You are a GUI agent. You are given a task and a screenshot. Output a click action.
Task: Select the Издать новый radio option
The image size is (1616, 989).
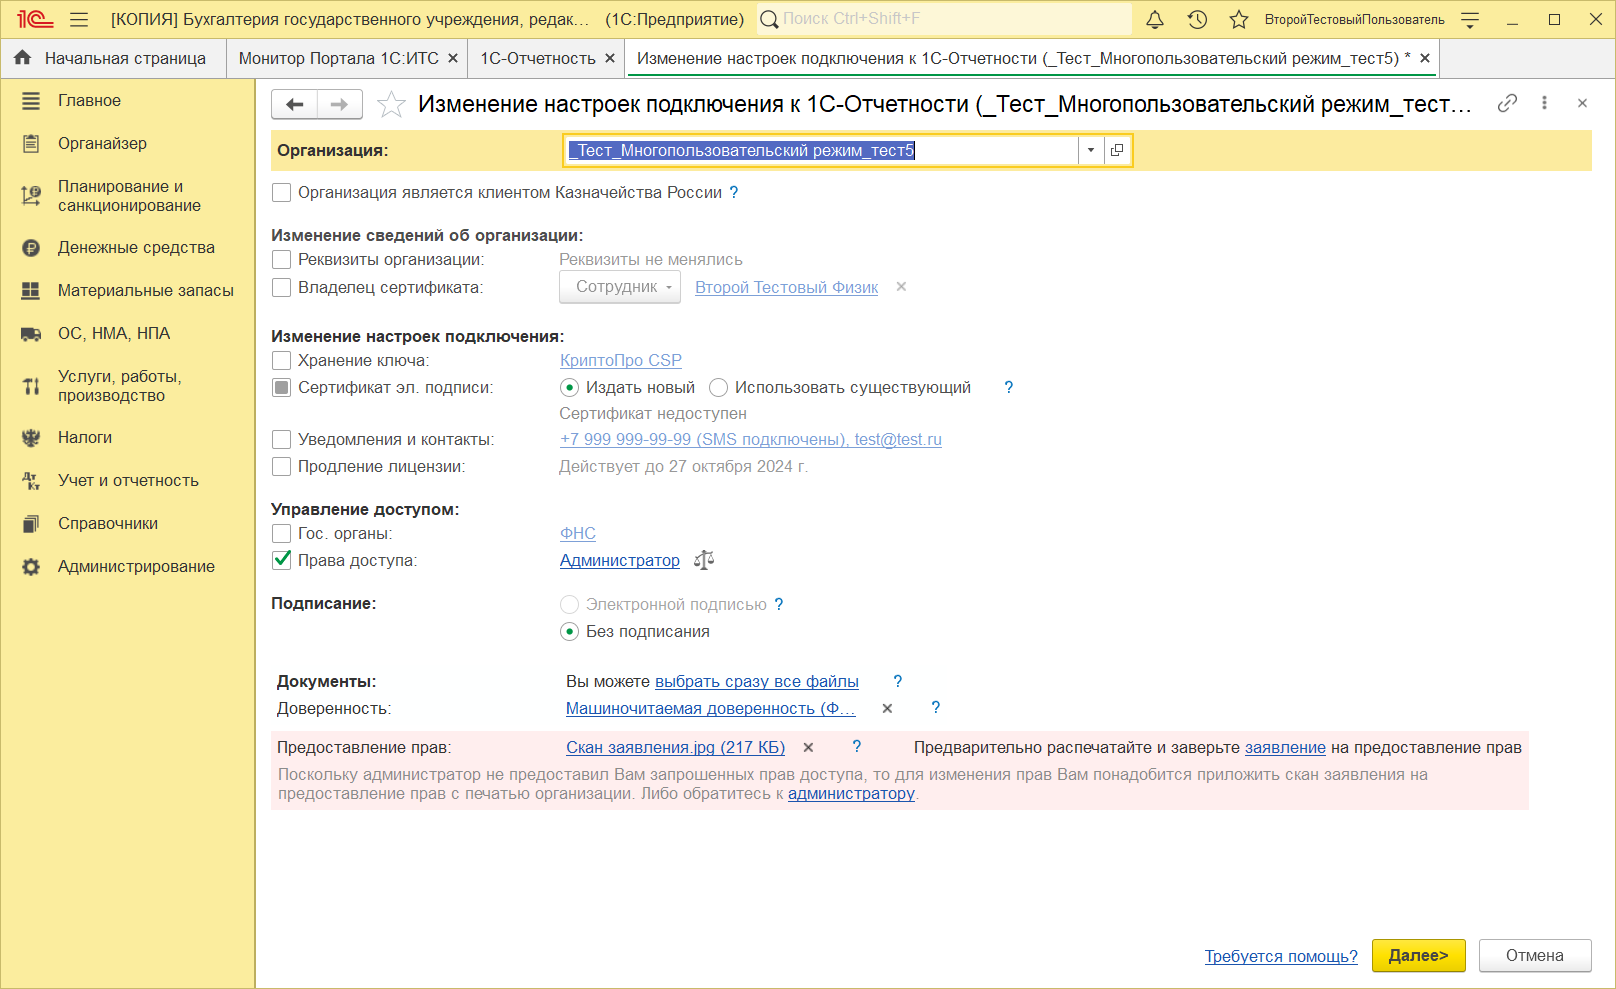click(569, 387)
